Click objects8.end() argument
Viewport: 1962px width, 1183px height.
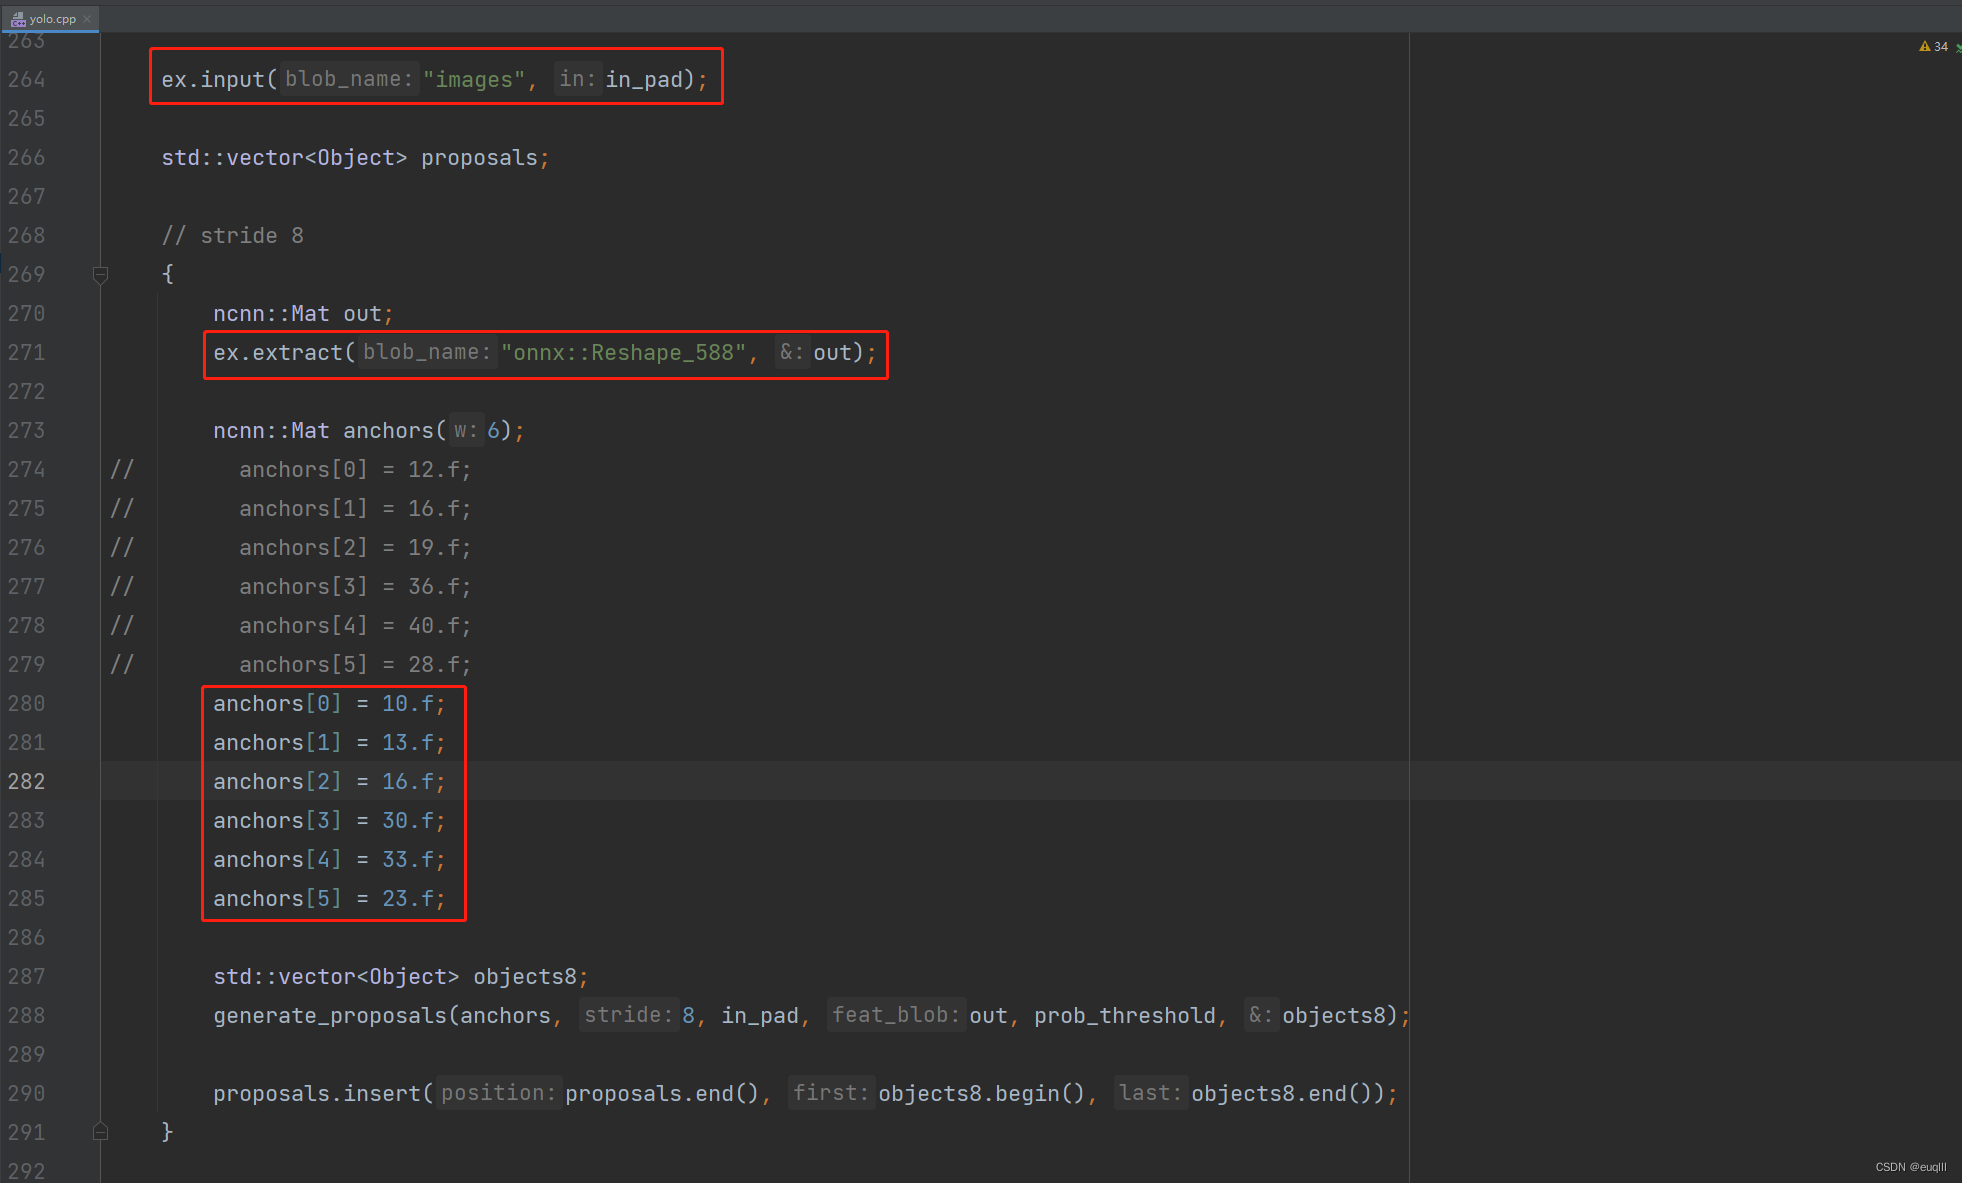[x=1282, y=1093]
